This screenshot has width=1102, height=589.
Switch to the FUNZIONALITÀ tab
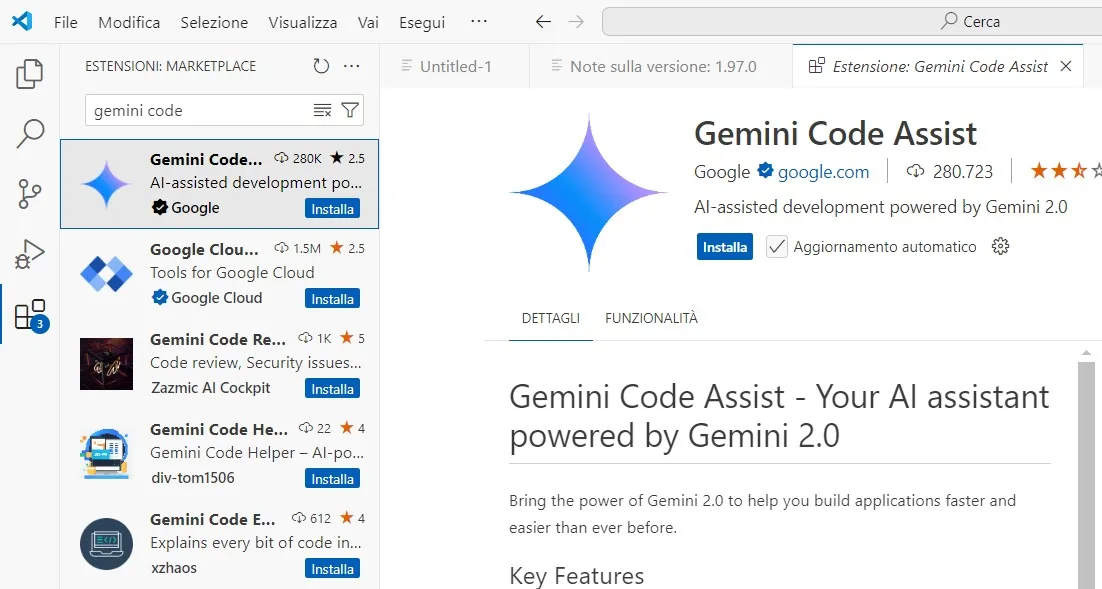coord(651,317)
